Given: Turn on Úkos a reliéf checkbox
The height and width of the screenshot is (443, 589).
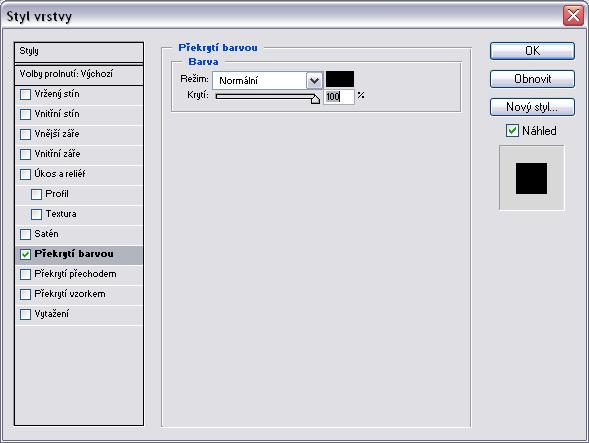Looking at the screenshot, I should (25, 174).
